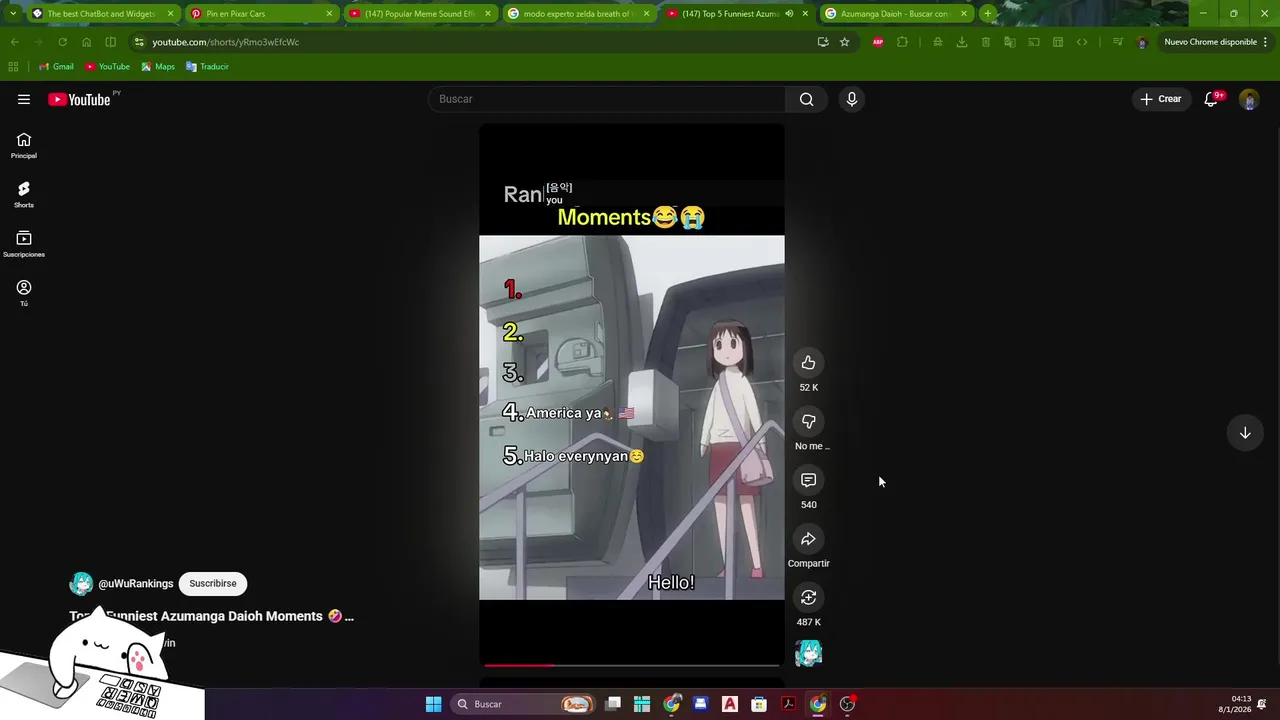The image size is (1280, 720).
Task: Click the trash can extension icon
Action: pos(985,42)
